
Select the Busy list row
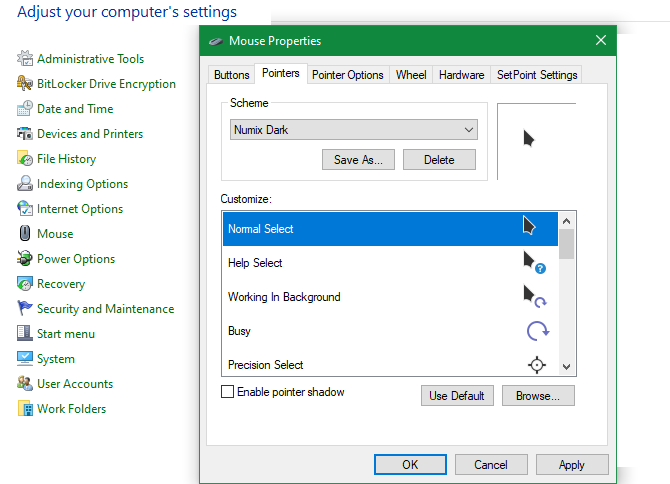pyautogui.click(x=390, y=331)
